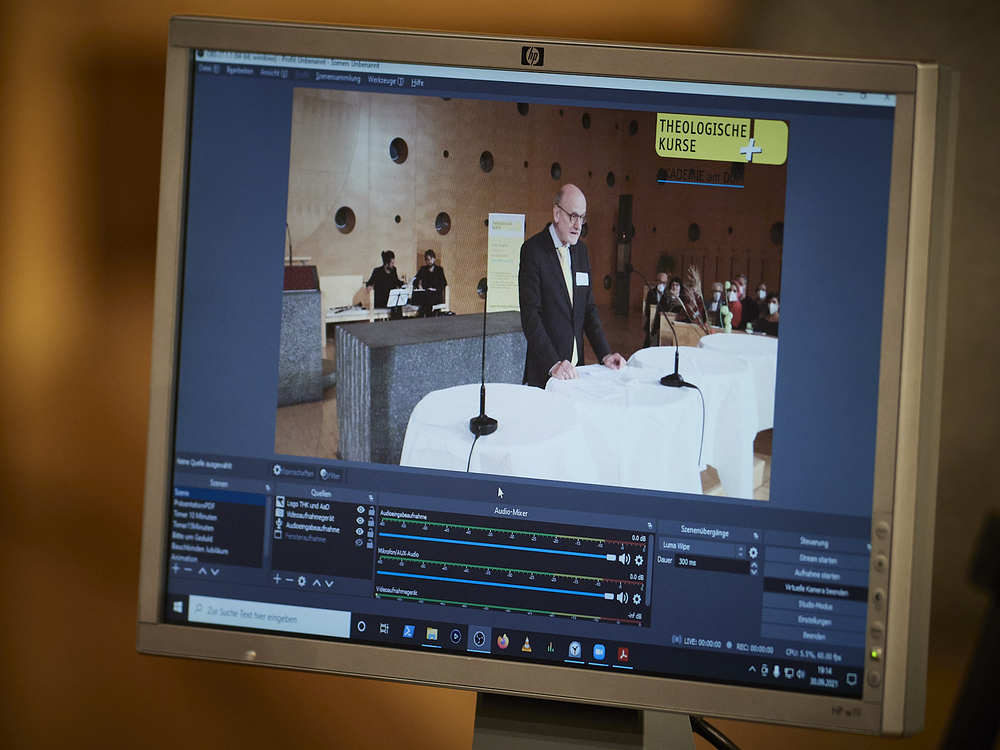Click the Stream starten button

point(816,559)
